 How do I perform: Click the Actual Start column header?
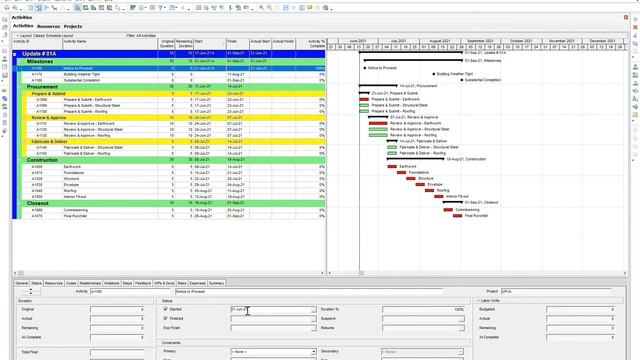click(x=260, y=44)
